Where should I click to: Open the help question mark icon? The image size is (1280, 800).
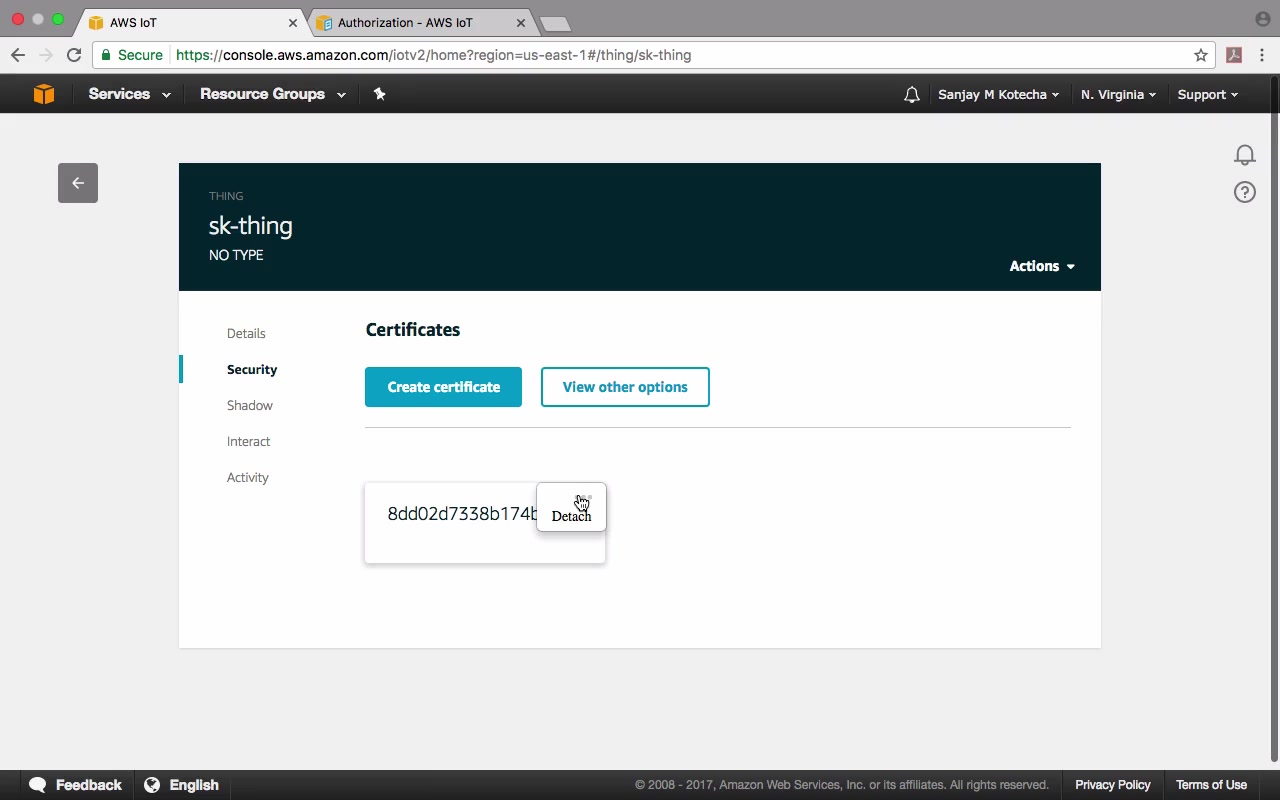click(x=1244, y=192)
